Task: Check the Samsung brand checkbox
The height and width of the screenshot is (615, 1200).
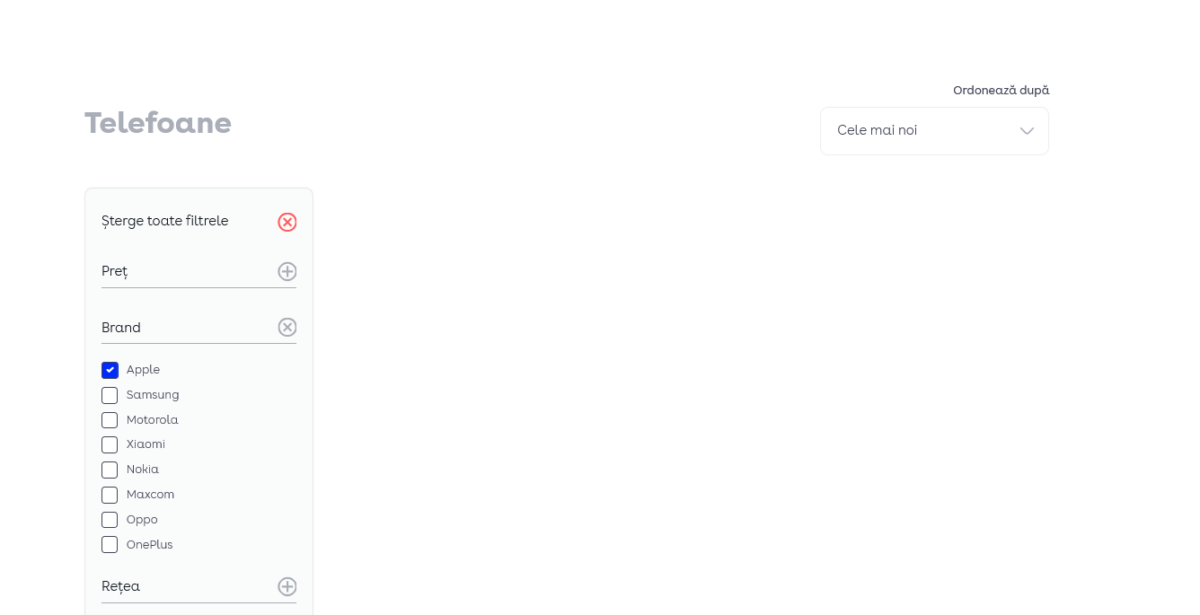Action: coord(110,395)
